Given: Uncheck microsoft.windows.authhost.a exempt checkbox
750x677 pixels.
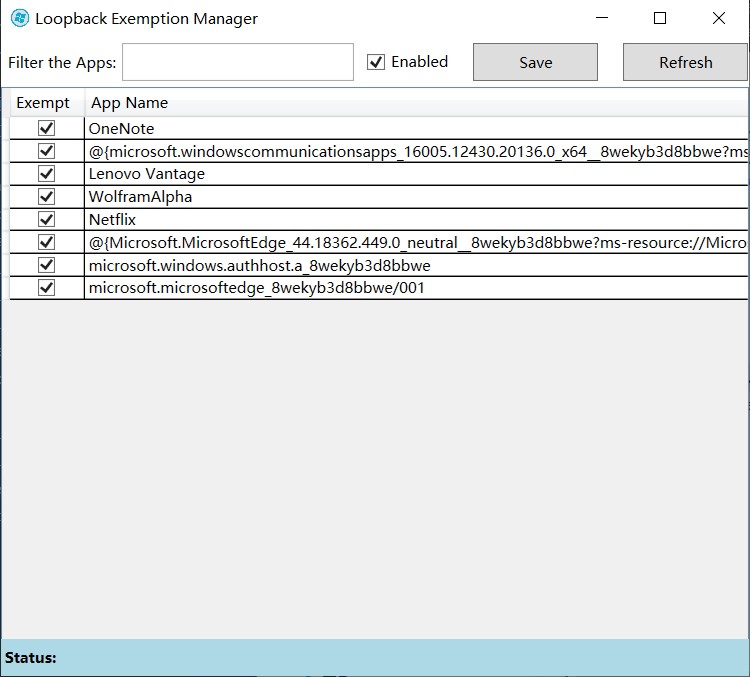Looking at the screenshot, I should click(x=46, y=265).
